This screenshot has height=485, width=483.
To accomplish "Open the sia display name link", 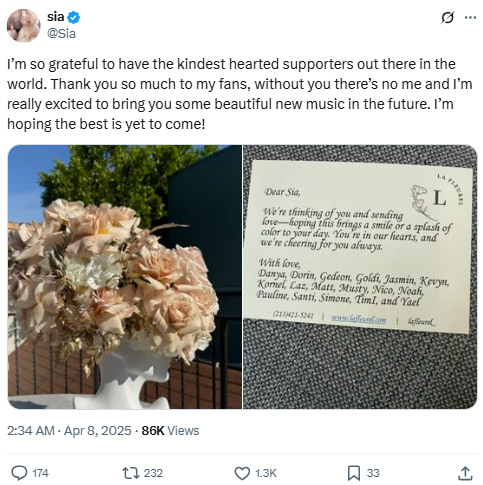I will pos(55,17).
